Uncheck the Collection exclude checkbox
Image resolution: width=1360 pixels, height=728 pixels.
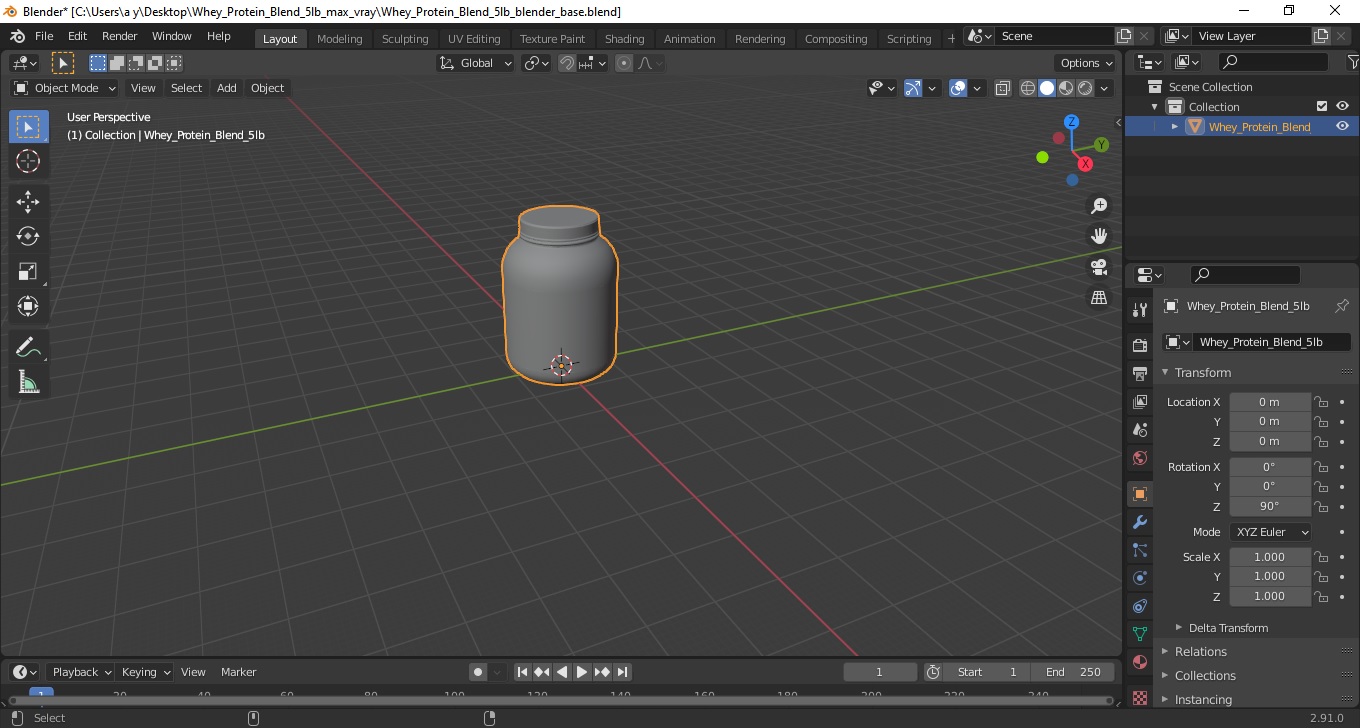[x=1322, y=106]
